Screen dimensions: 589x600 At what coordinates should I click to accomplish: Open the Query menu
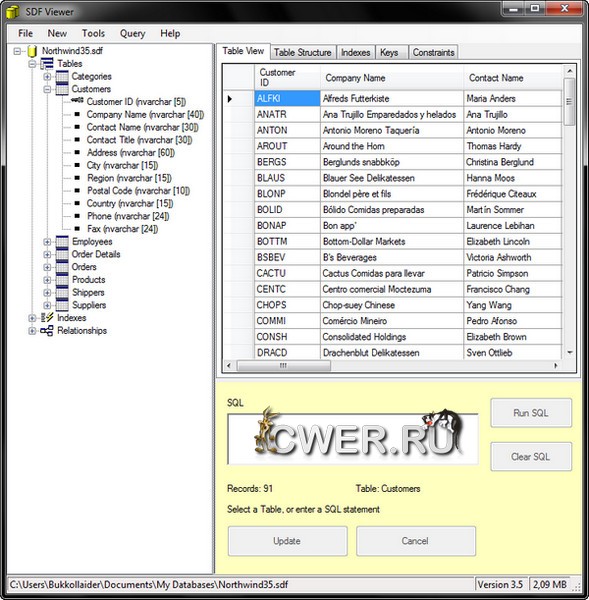[x=132, y=33]
